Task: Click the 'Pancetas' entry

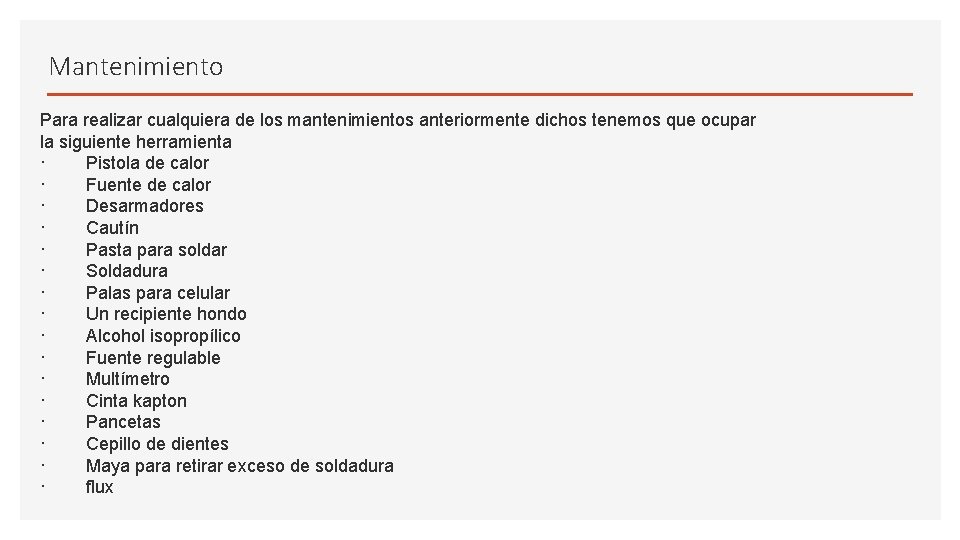Action: tap(123, 422)
